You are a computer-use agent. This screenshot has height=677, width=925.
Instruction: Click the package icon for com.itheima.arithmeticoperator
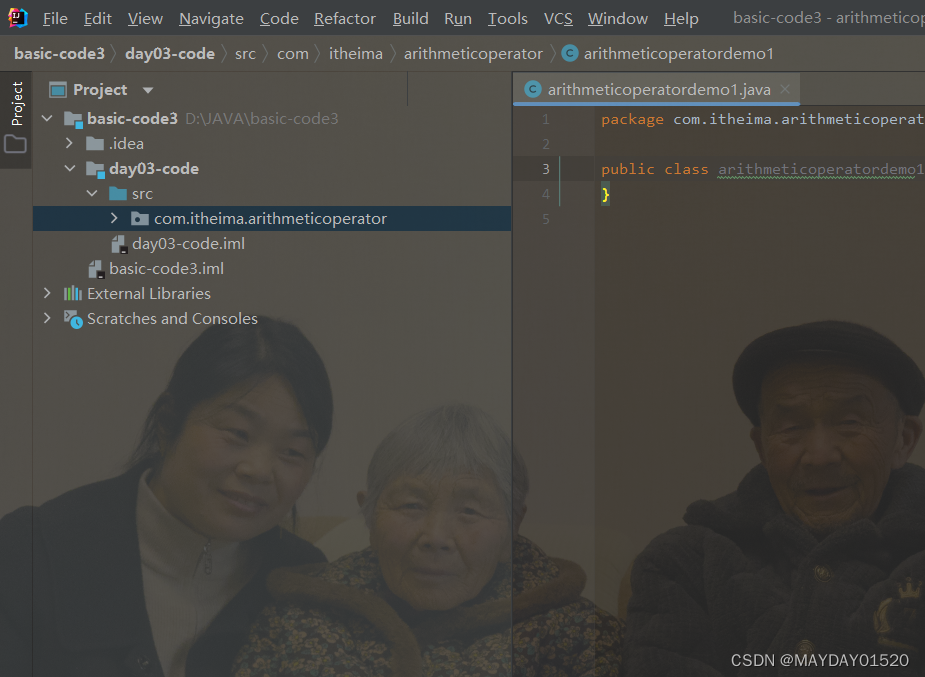140,219
